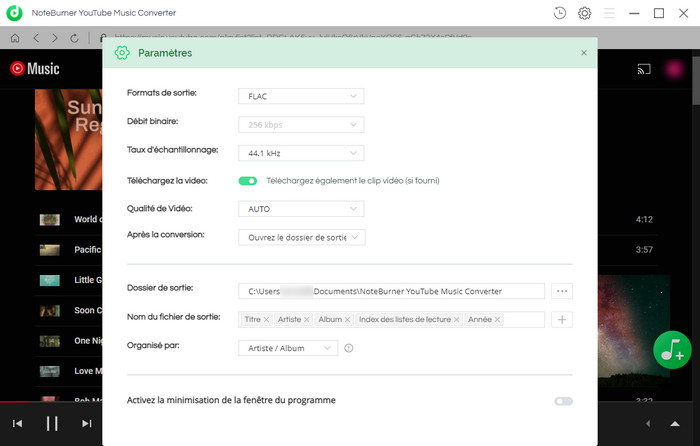Open the hamburger menu icon
The image size is (700, 446).
click(x=609, y=13)
